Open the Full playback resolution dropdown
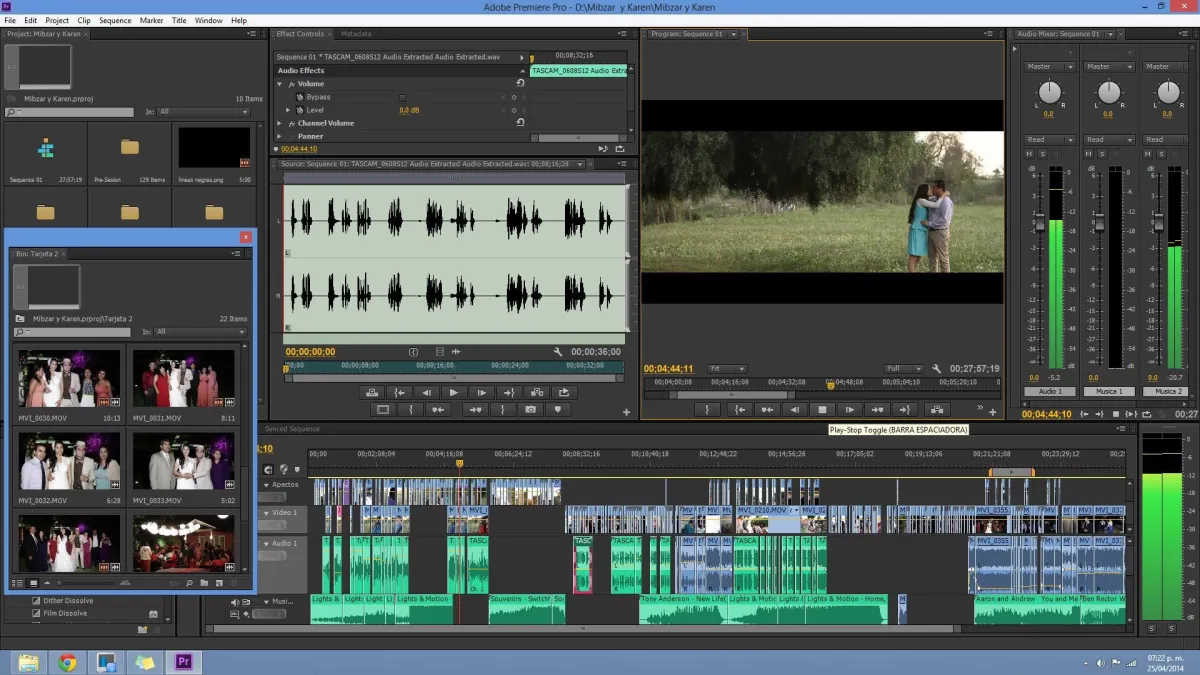The image size is (1200, 675). pos(904,369)
